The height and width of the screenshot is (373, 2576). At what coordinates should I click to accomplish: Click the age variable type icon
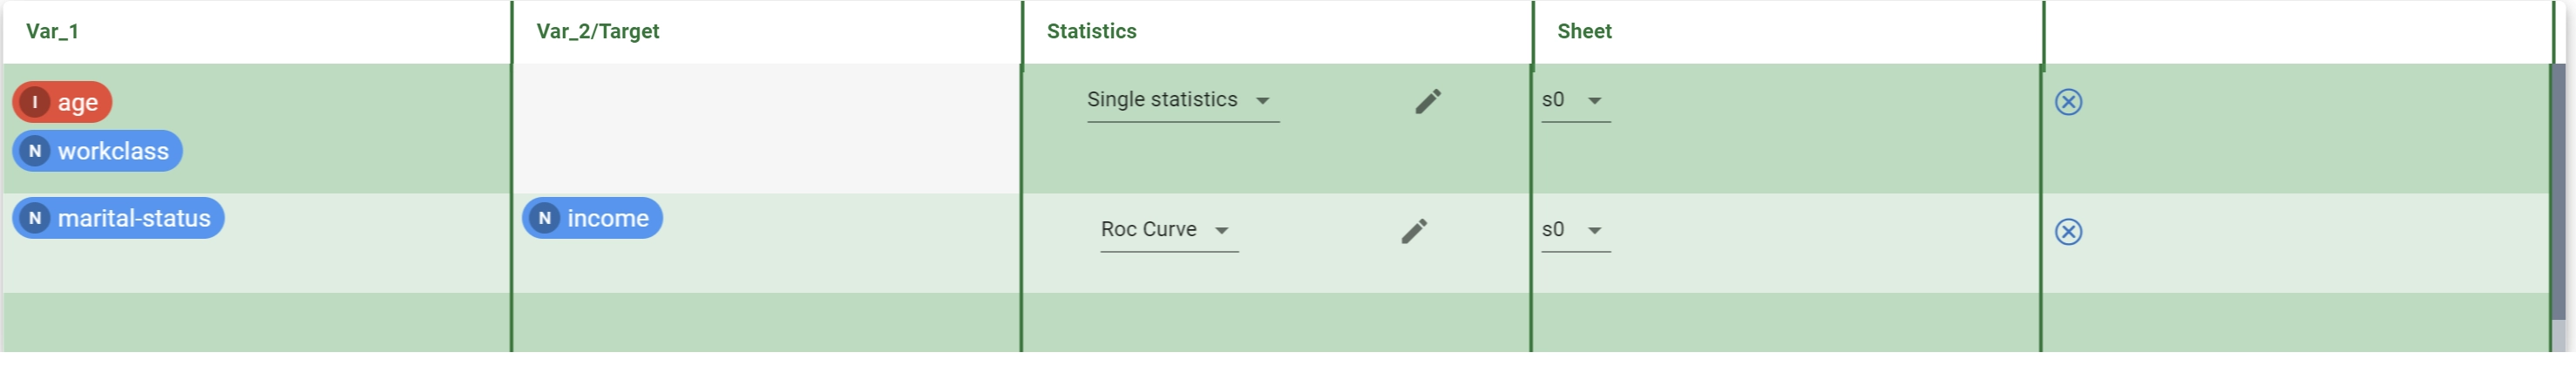[x=35, y=102]
